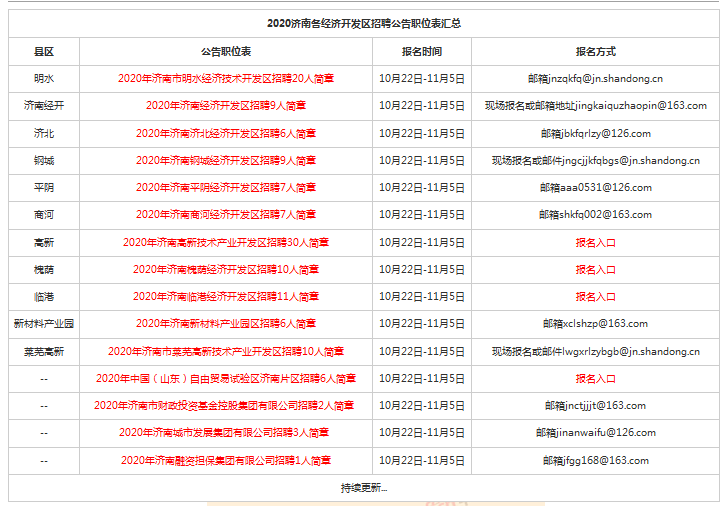This screenshot has height=506, width=728.
Task: Select the email jinanwaifu@126.com text
Action: click(606, 432)
